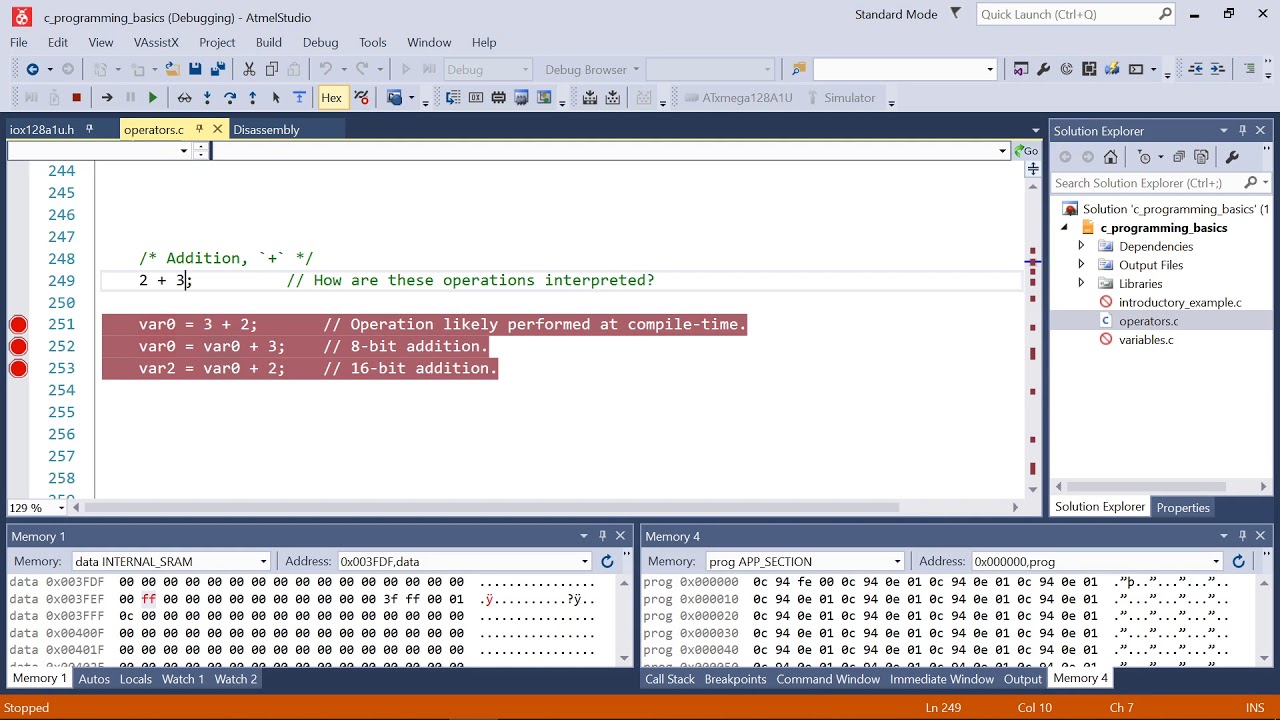The height and width of the screenshot is (720, 1280).
Task: Toggle Hex display mode
Action: pyautogui.click(x=331, y=97)
